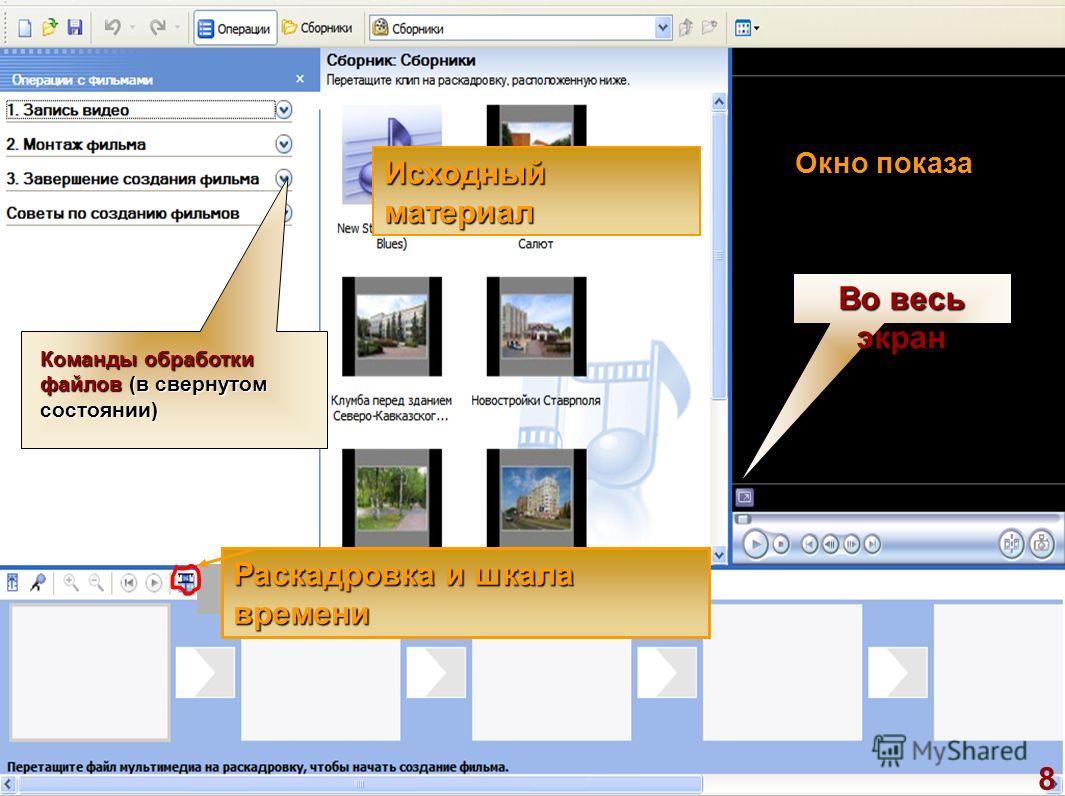Create a new collection folder
Viewport: 1065px width, 796px height.
(709, 28)
